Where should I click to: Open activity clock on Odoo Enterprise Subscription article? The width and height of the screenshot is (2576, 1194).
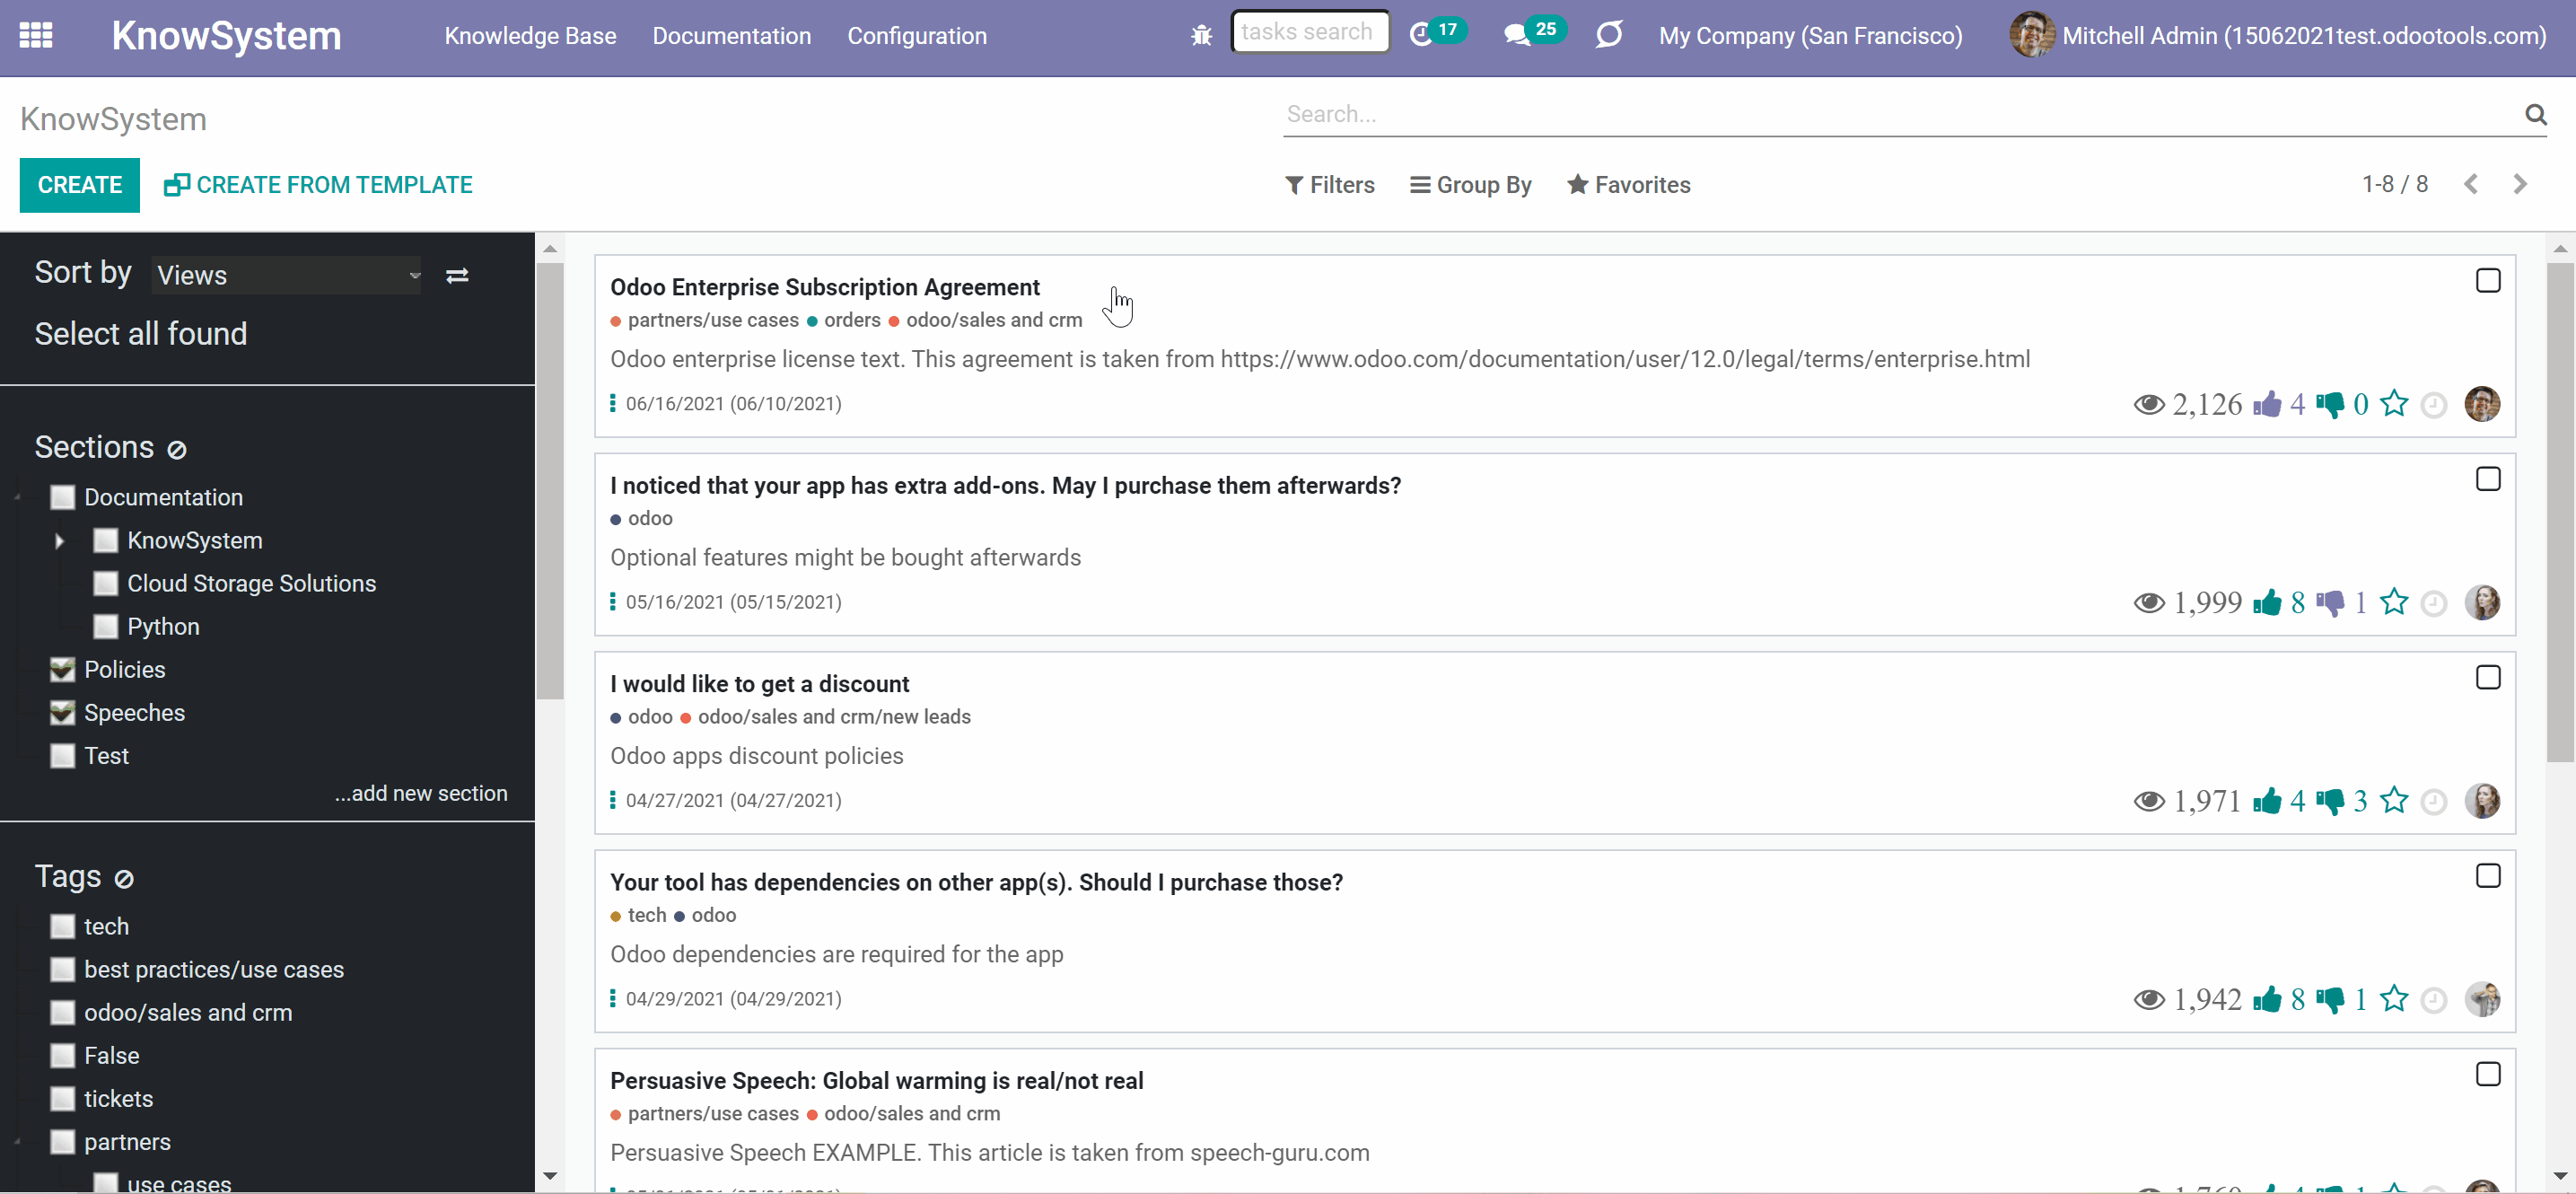tap(2434, 405)
